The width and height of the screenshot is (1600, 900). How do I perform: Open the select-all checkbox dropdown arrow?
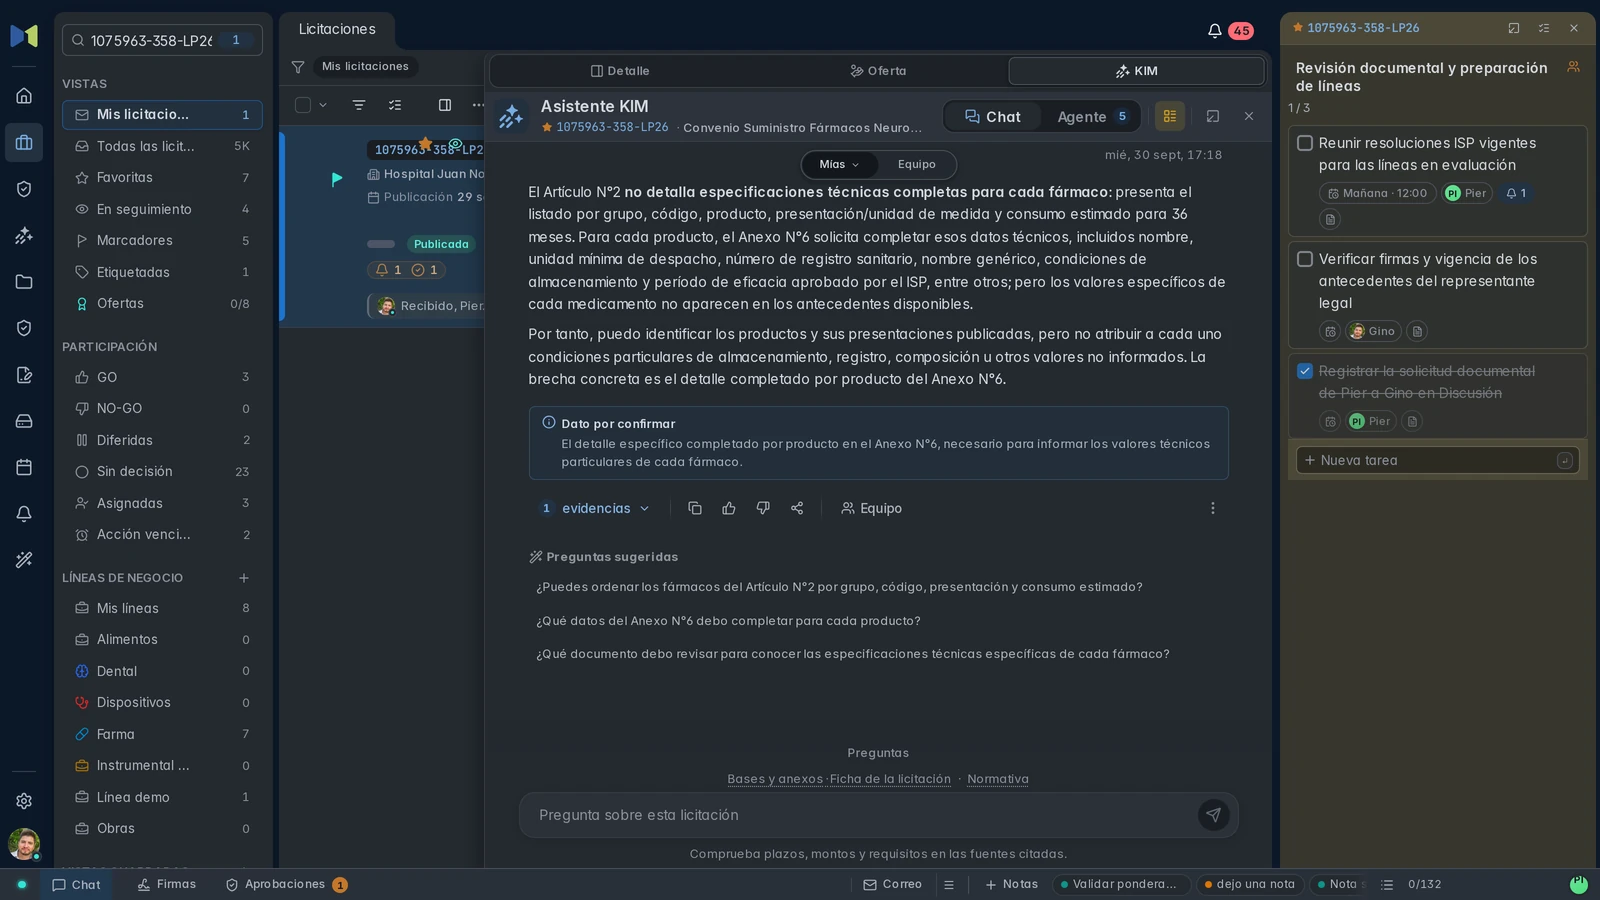click(x=323, y=105)
